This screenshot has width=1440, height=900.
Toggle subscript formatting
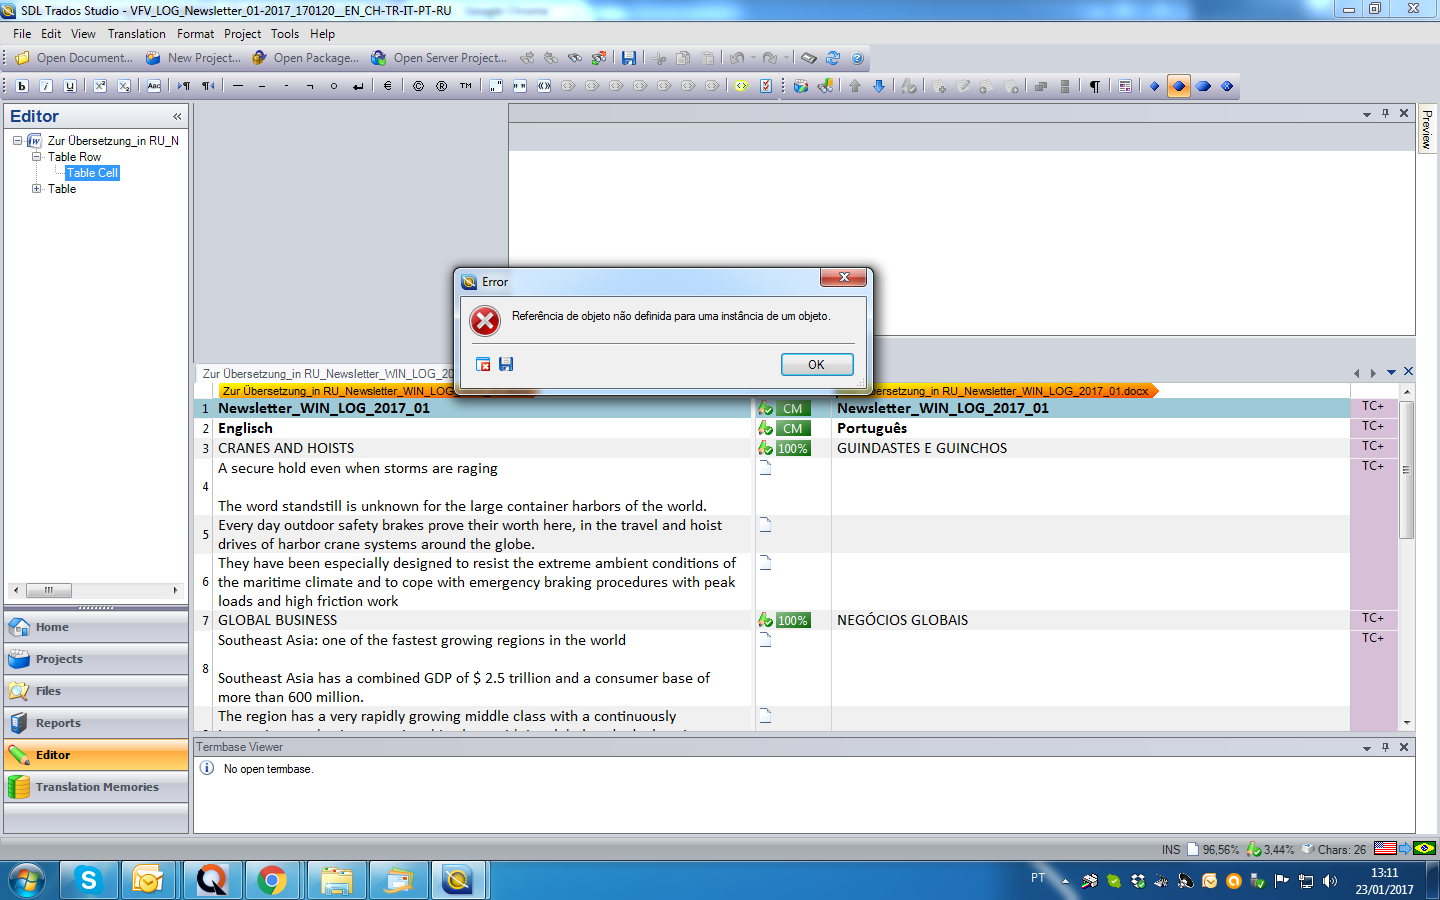point(124,86)
